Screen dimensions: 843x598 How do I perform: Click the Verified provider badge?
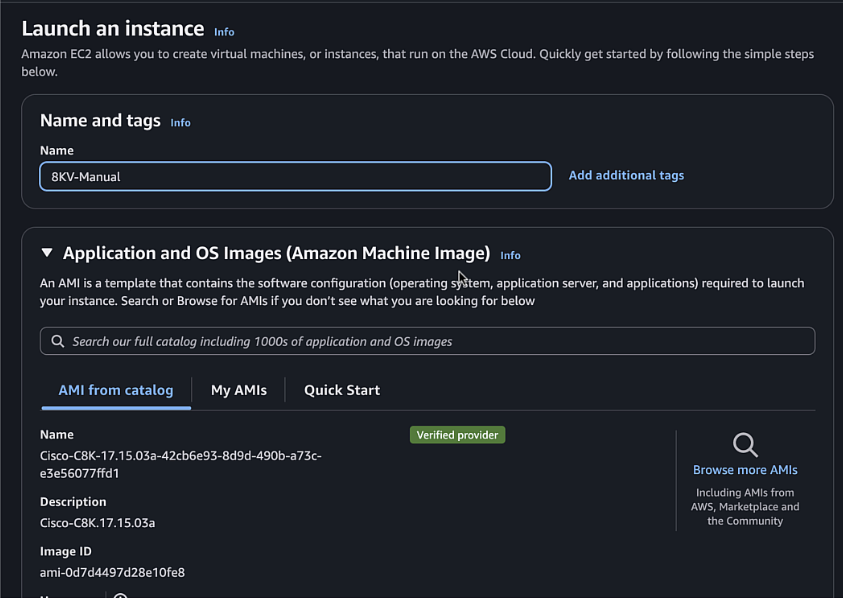click(458, 435)
